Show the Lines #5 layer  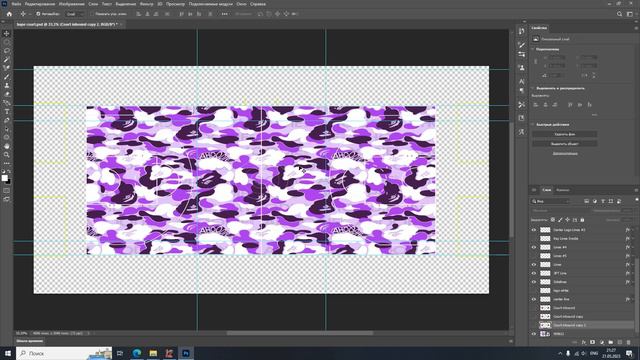tap(534, 256)
